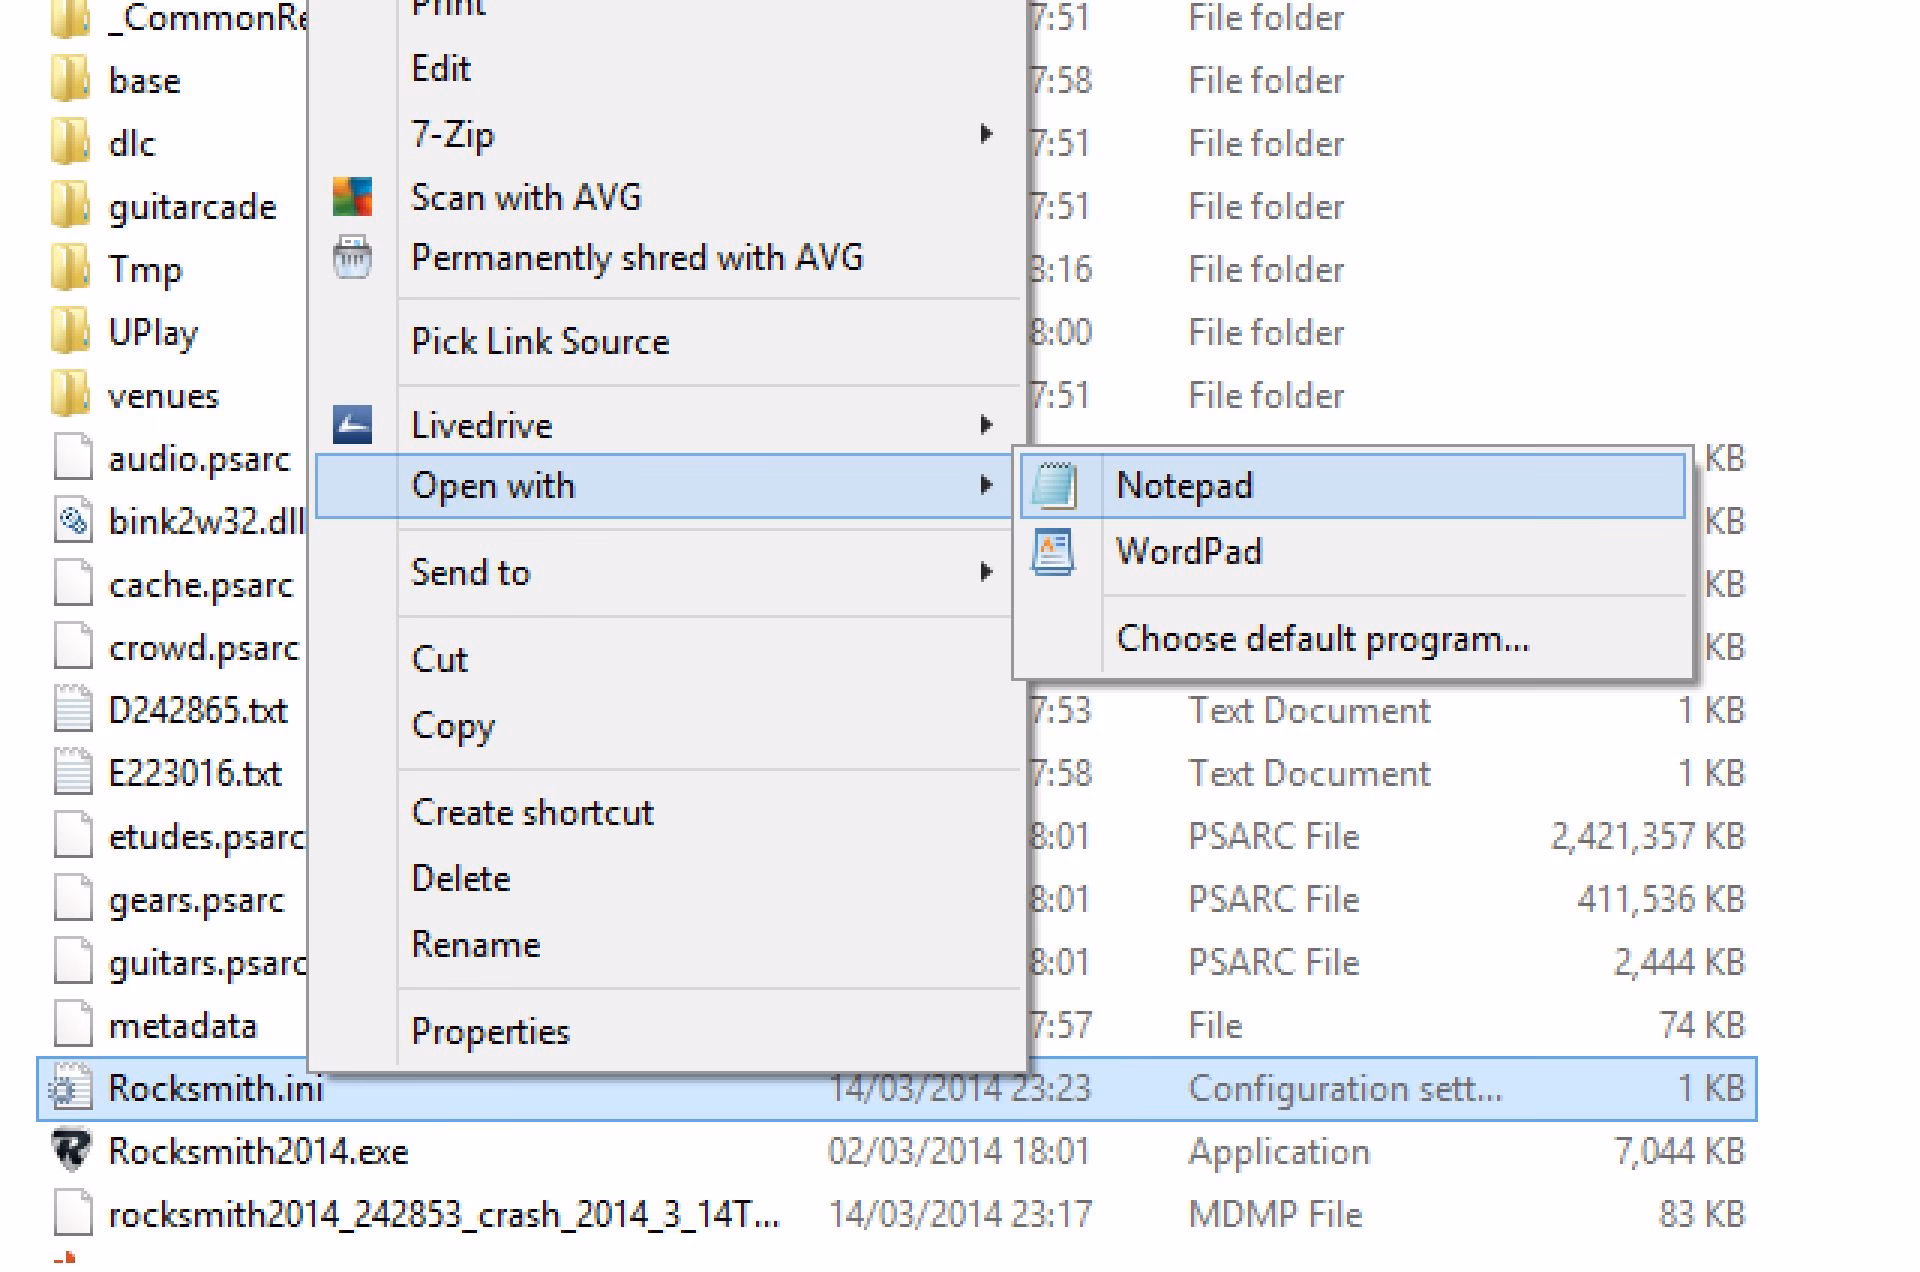Viewport: 1920px width, 1272px height.
Task: Click the audio.psarc file icon
Action: (72, 458)
